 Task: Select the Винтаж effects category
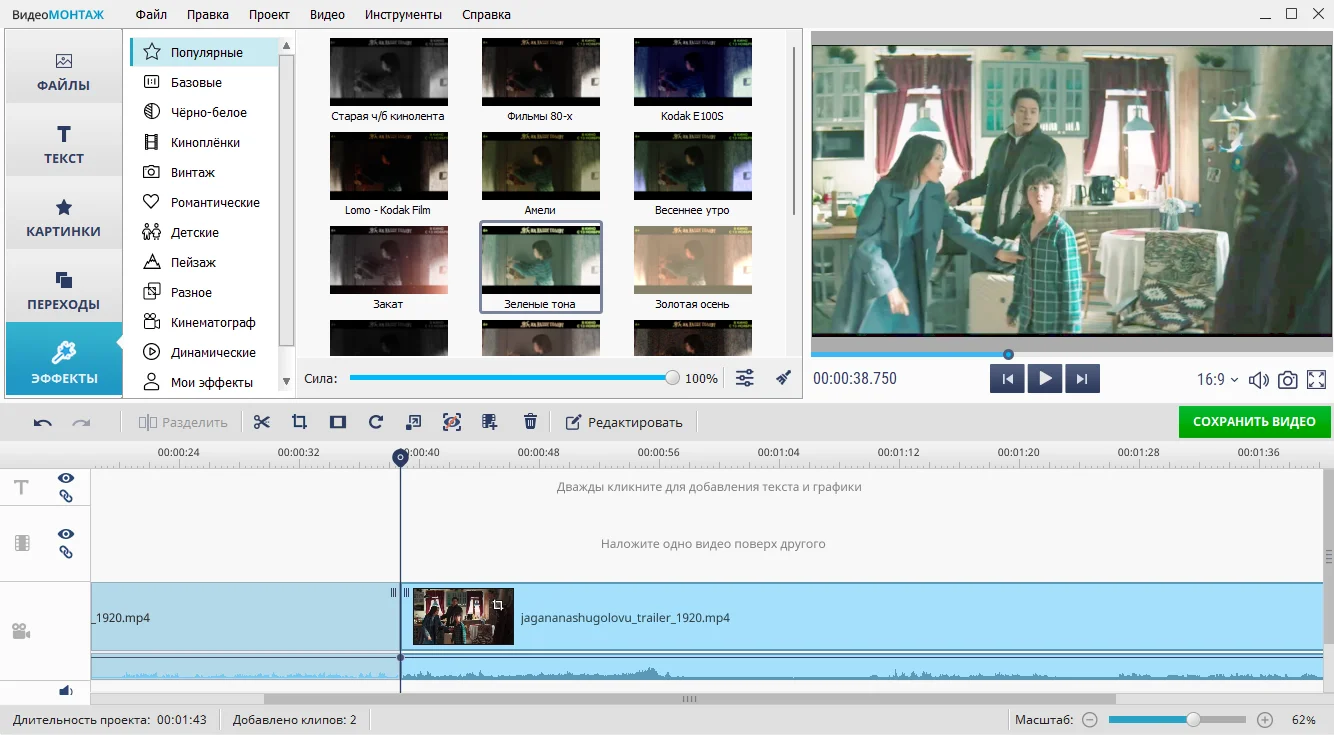click(205, 172)
